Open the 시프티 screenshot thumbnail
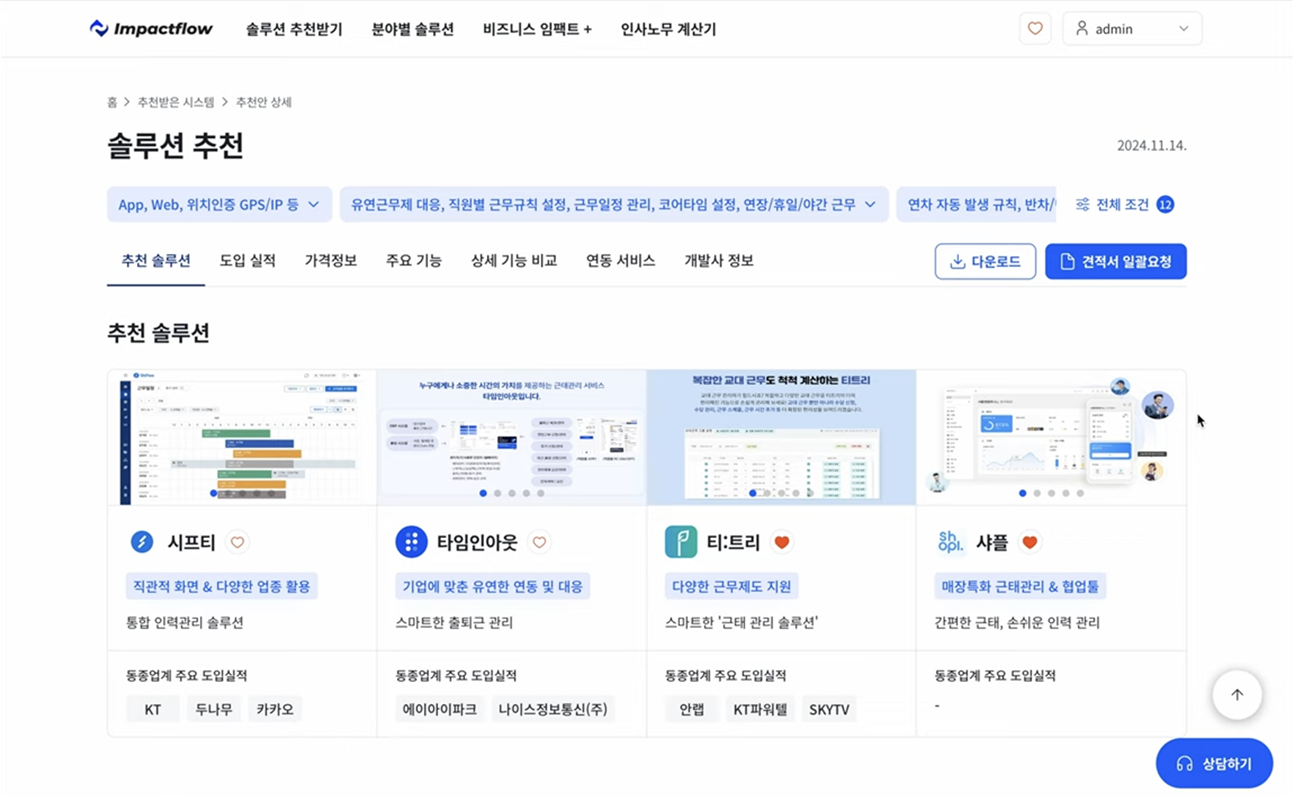Viewport: 1293px width, 797px height. click(x=242, y=437)
